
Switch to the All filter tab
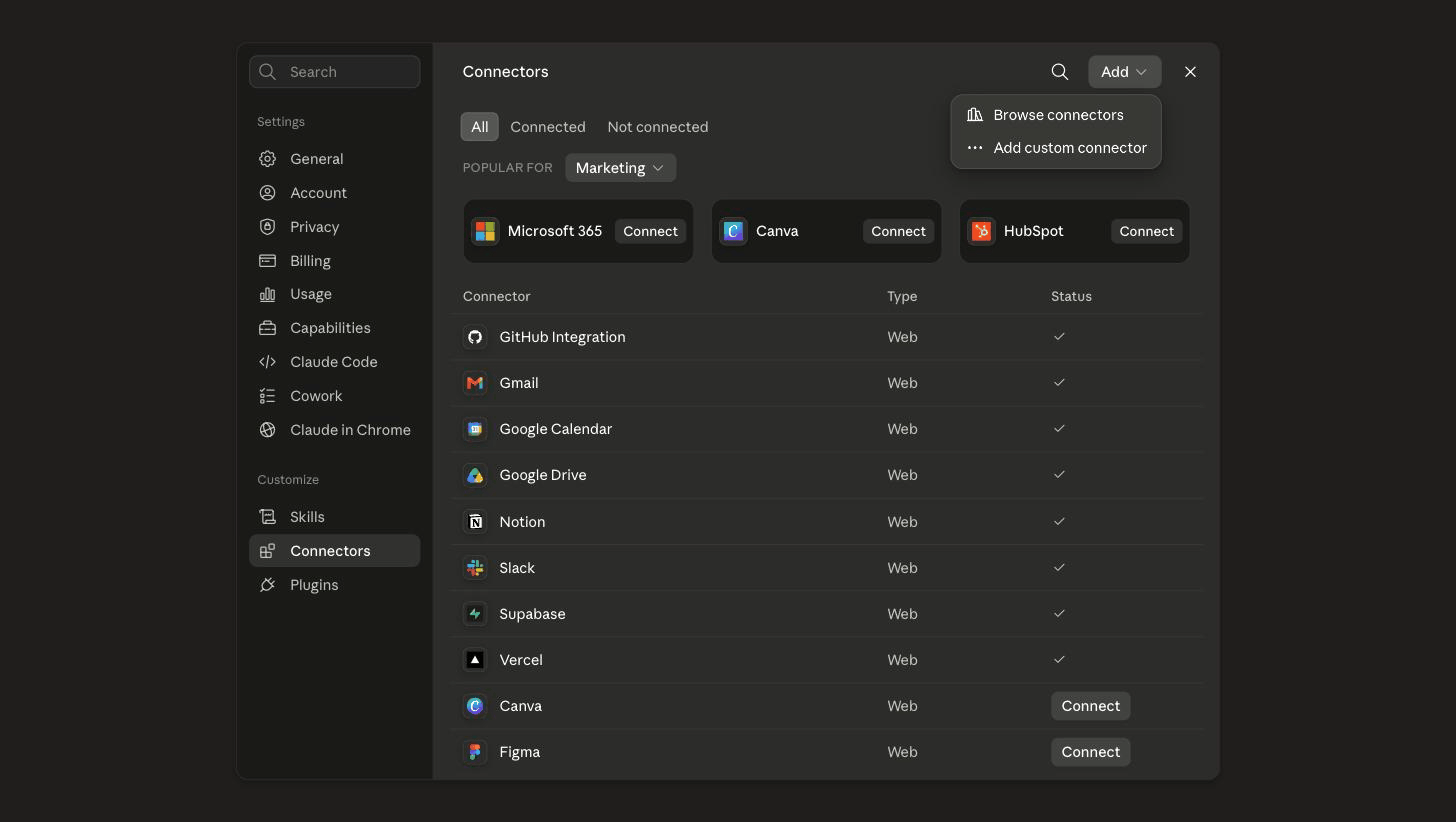point(479,127)
